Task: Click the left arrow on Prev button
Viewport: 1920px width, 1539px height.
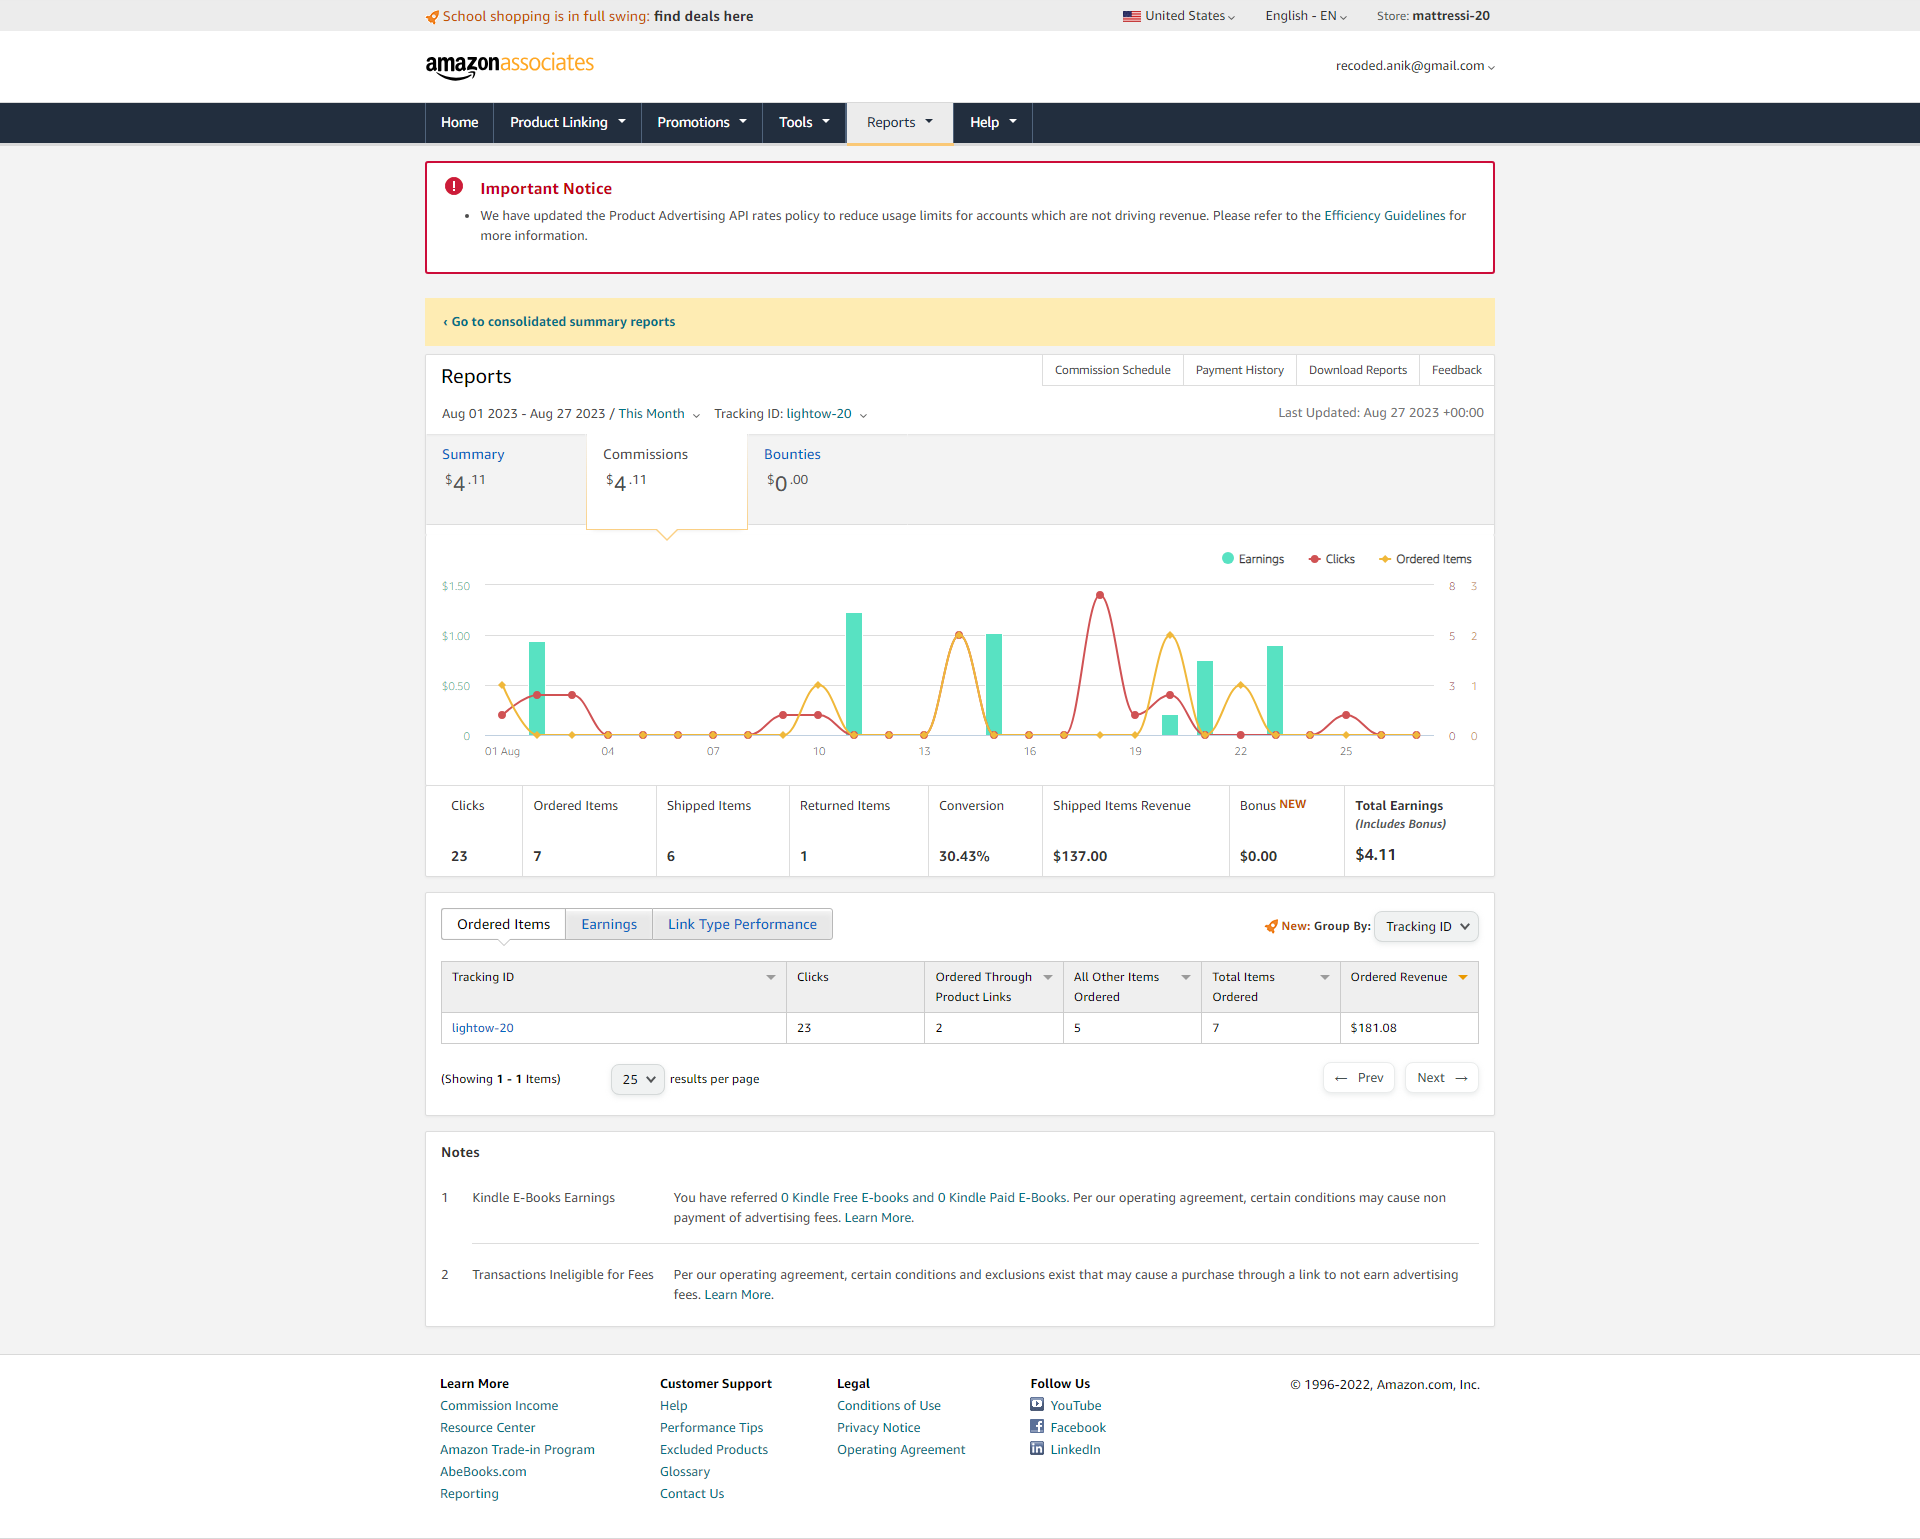Action: tap(1341, 1078)
